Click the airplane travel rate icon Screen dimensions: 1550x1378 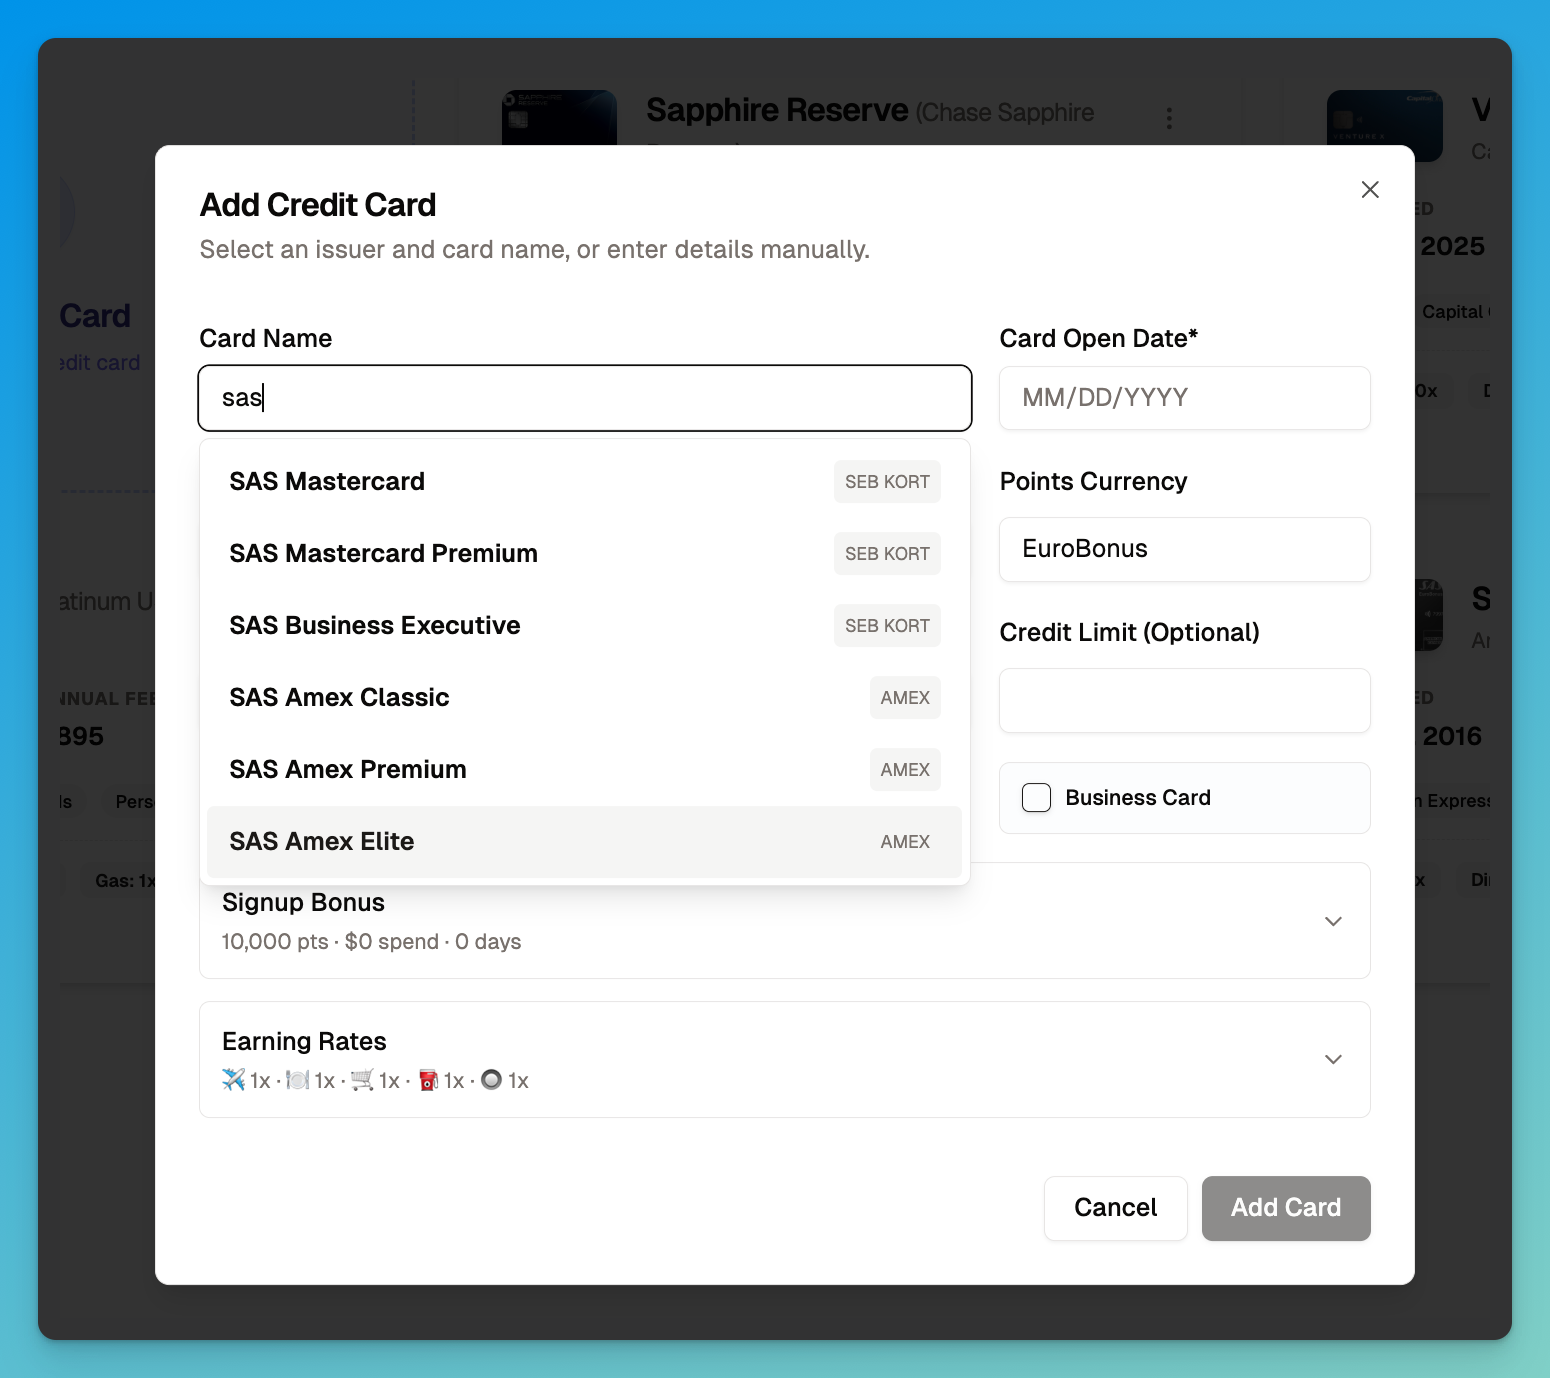[x=233, y=1080]
